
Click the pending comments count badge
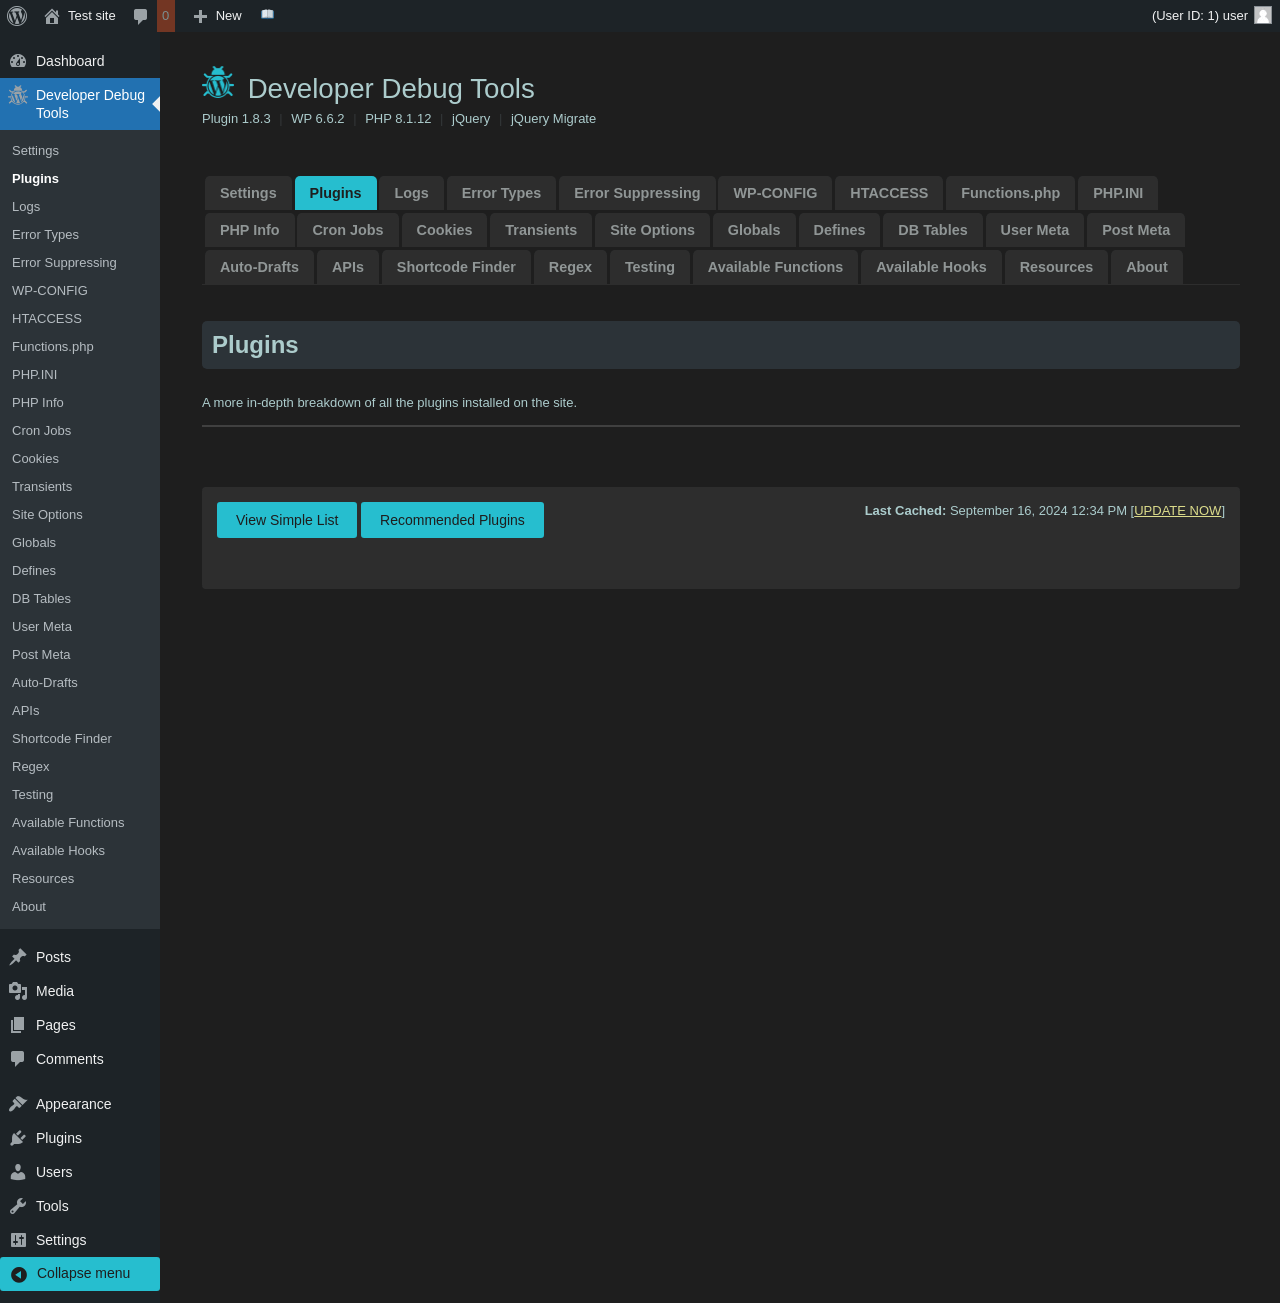[166, 16]
